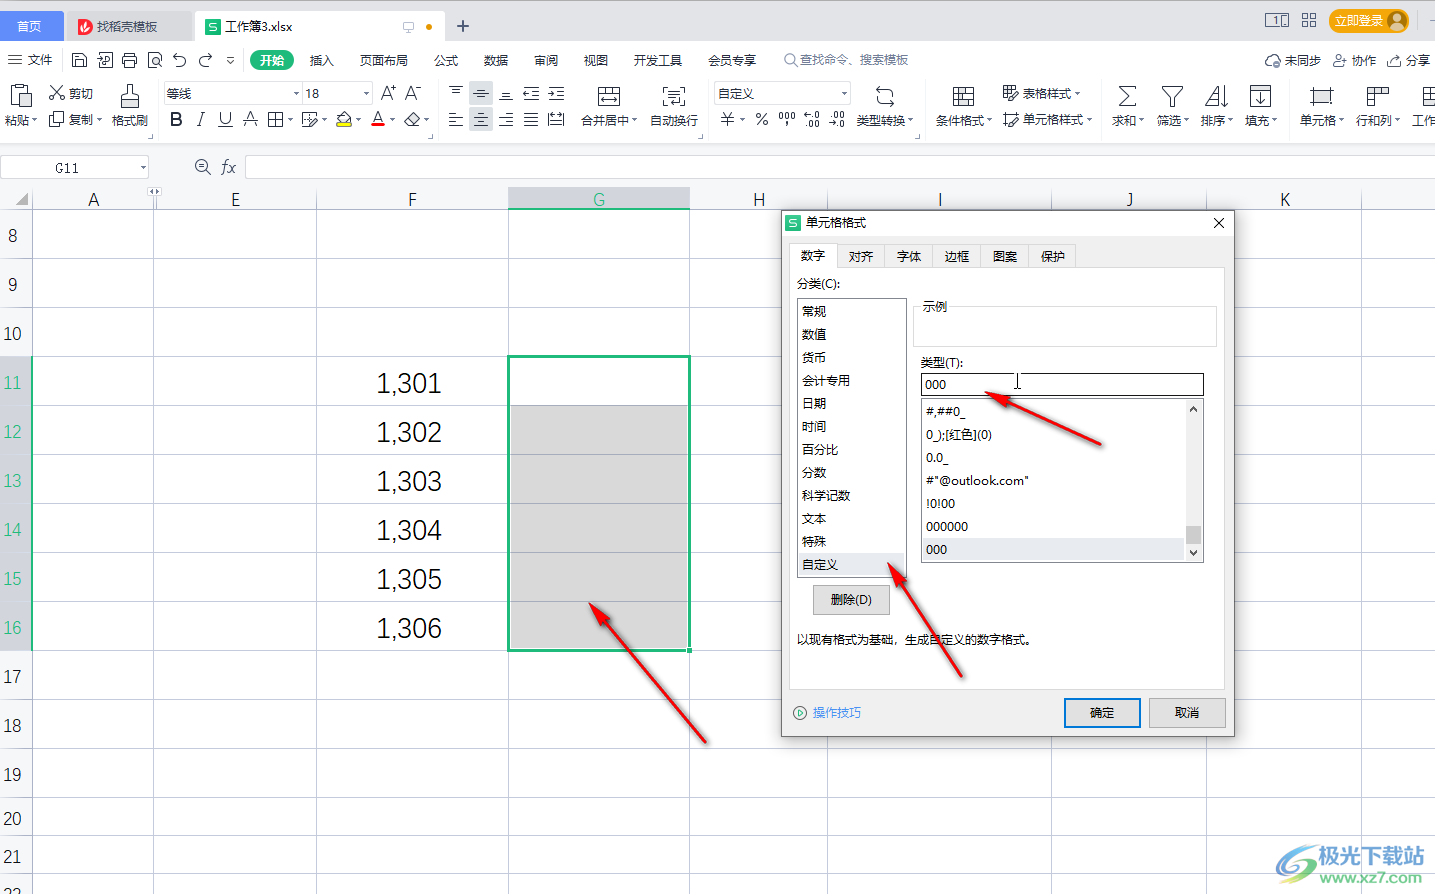
Task: Click Auto Wrap (自动换行) icon
Action: click(674, 96)
